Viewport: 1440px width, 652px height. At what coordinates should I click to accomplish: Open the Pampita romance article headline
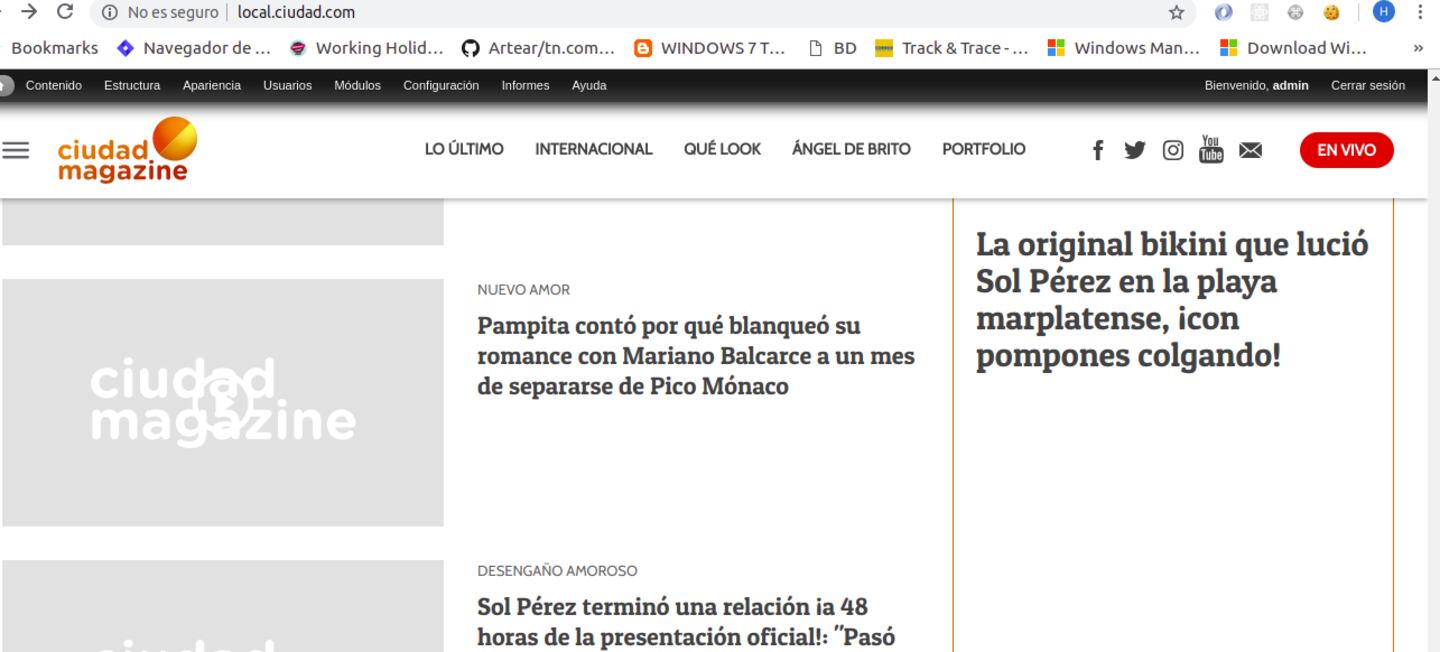pyautogui.click(x=695, y=356)
